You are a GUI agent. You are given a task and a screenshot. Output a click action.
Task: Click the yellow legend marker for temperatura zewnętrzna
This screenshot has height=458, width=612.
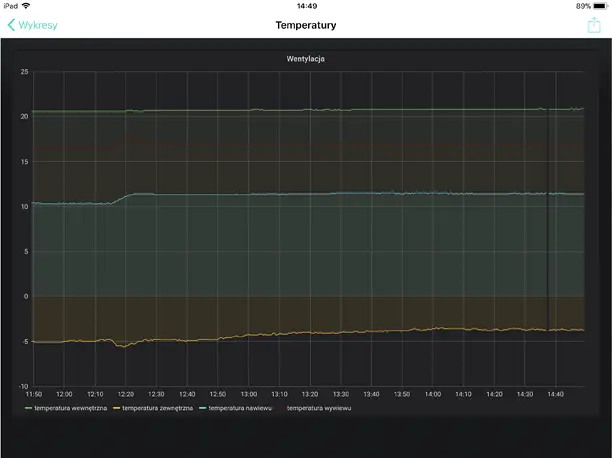coord(116,408)
